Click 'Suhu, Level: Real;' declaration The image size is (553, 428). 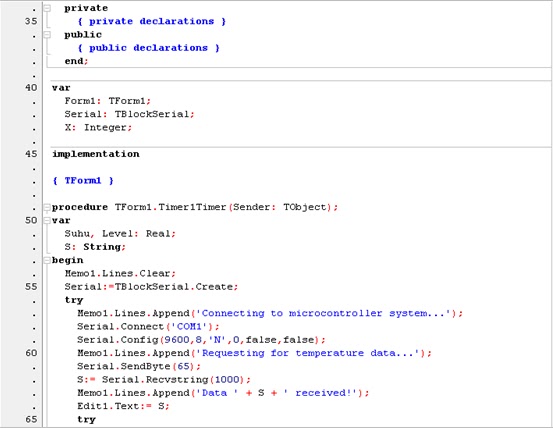(120, 234)
